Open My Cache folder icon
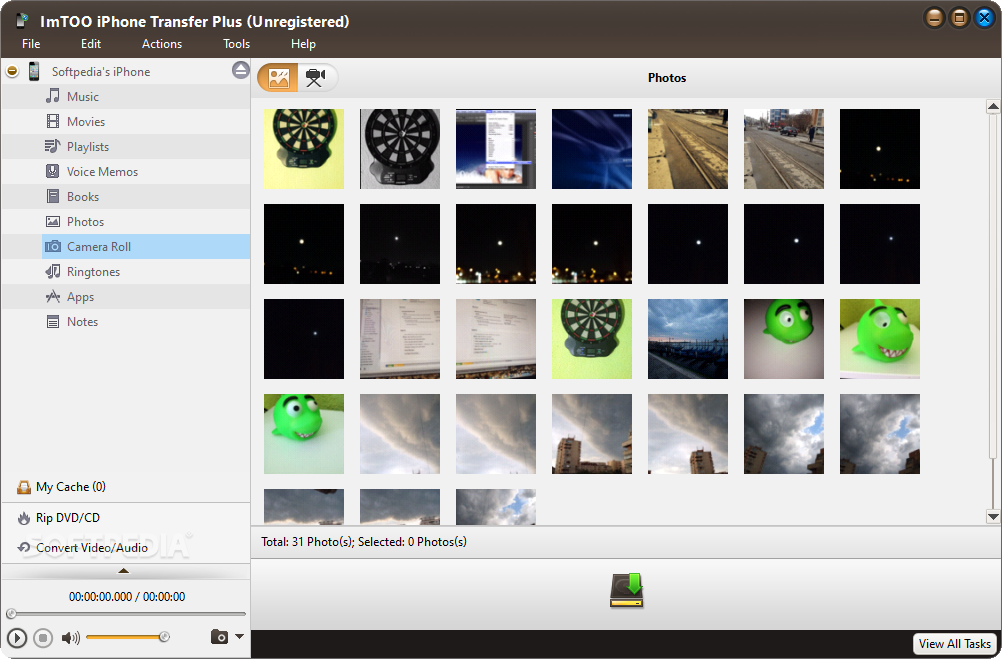 [x=24, y=487]
